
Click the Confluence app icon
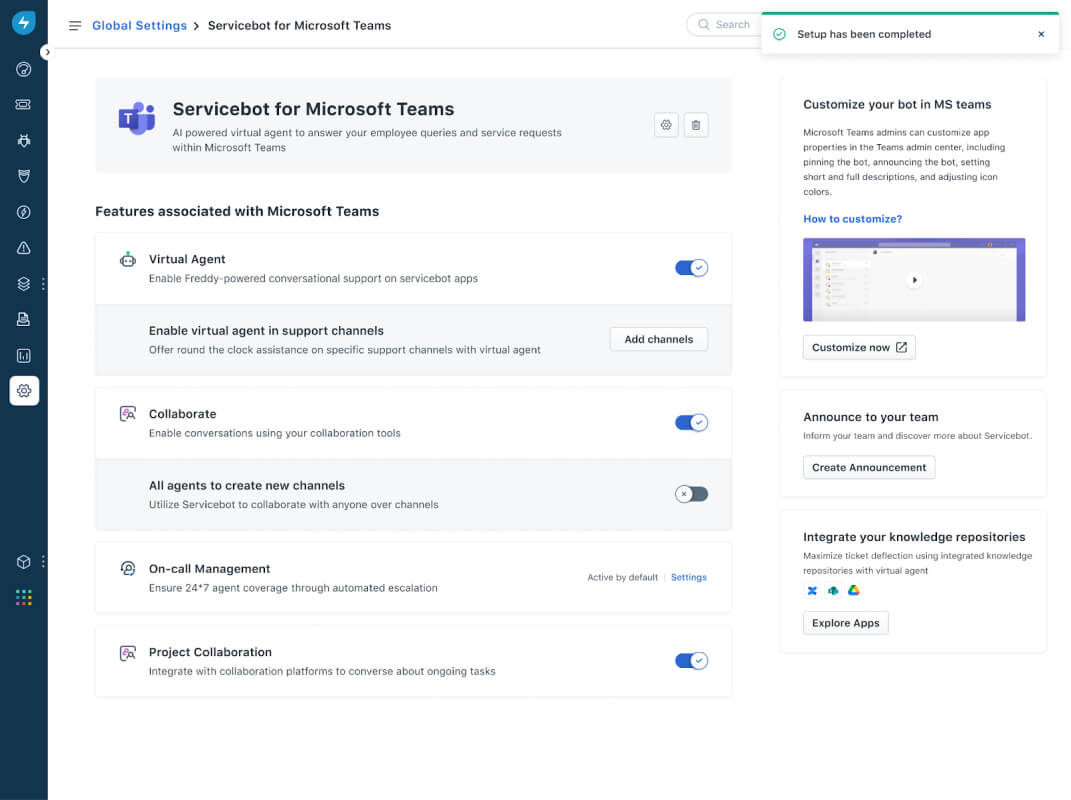tap(812, 590)
